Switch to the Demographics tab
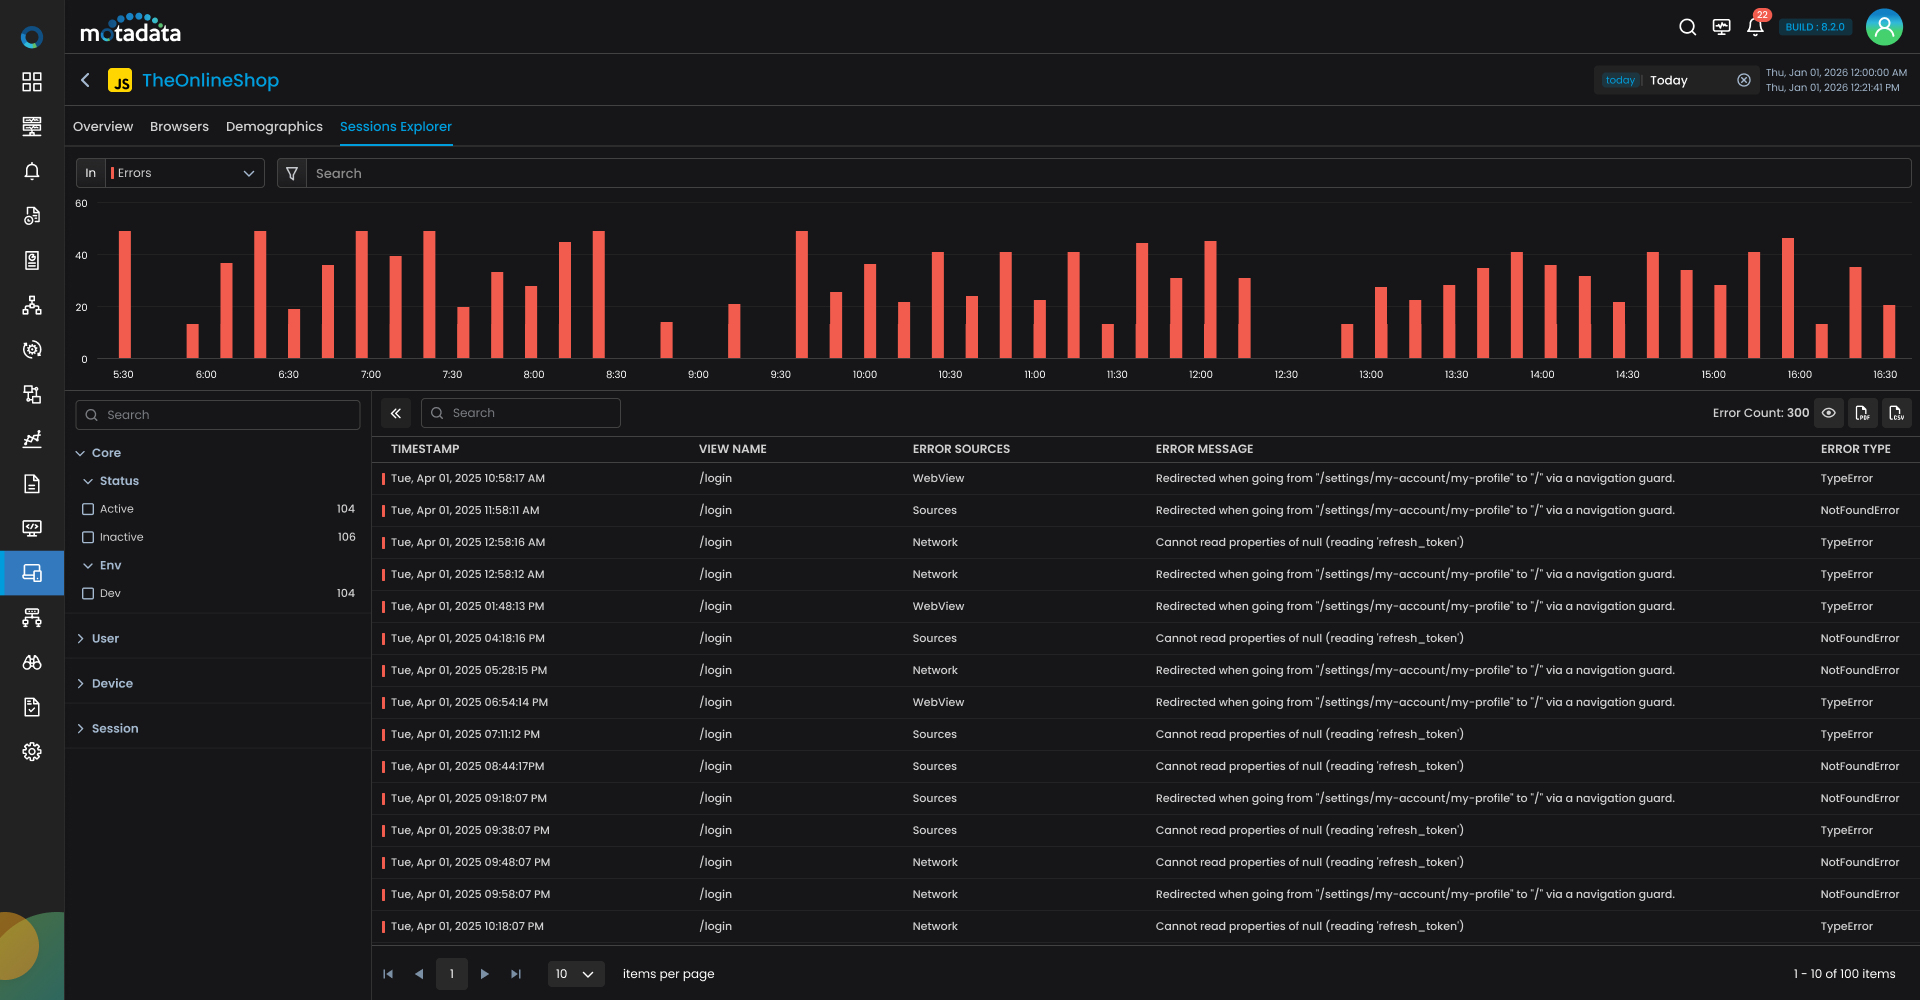 coord(274,127)
